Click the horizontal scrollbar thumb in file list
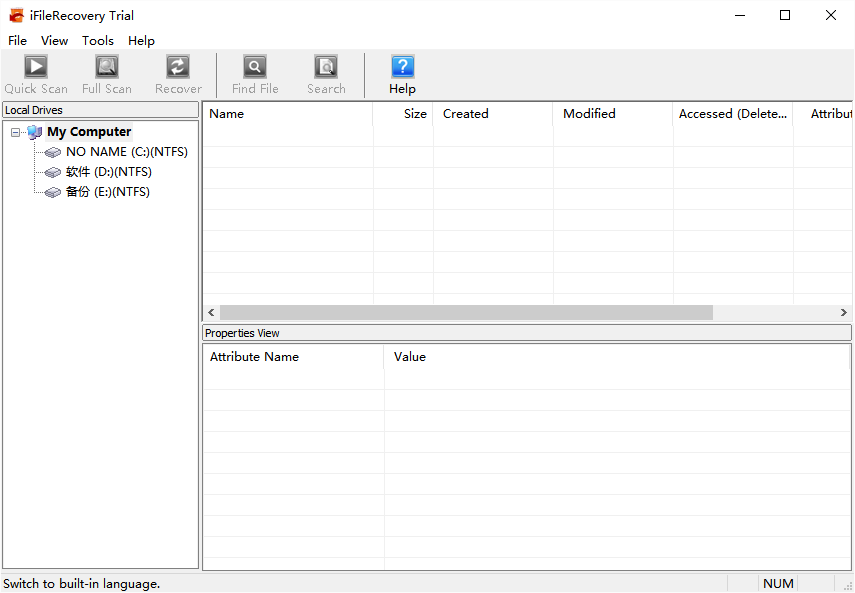This screenshot has width=855, height=593. click(x=466, y=313)
